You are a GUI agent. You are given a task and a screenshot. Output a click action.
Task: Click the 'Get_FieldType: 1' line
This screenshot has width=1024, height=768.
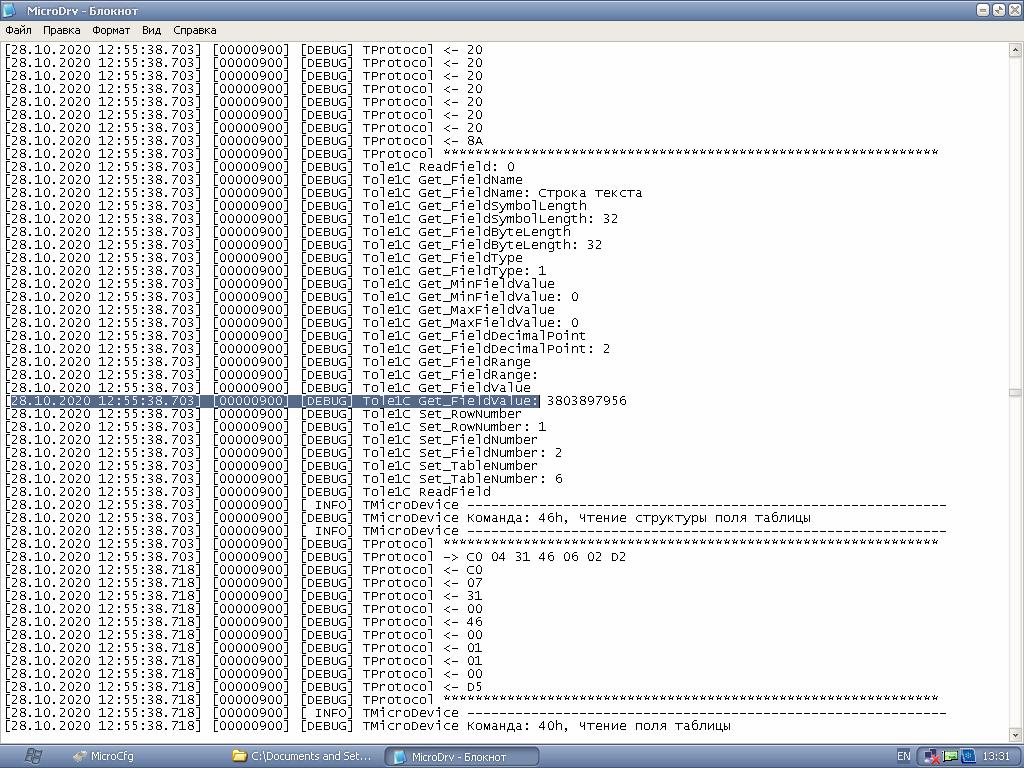276,271
